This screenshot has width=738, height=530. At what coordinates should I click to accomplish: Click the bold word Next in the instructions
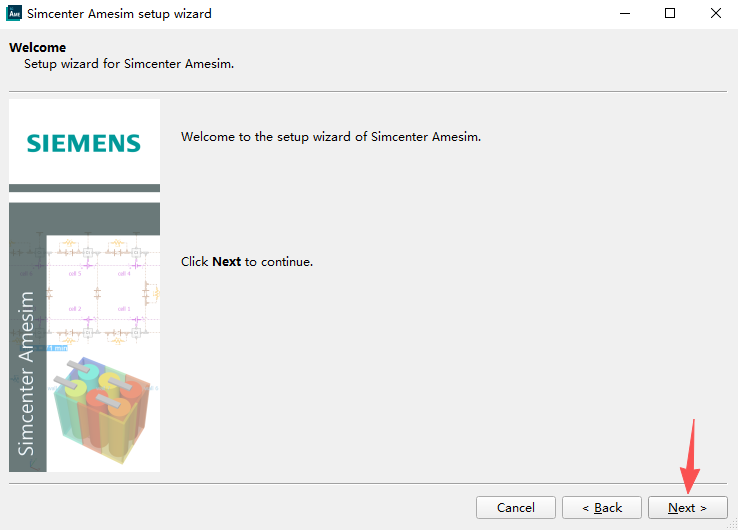(227, 262)
